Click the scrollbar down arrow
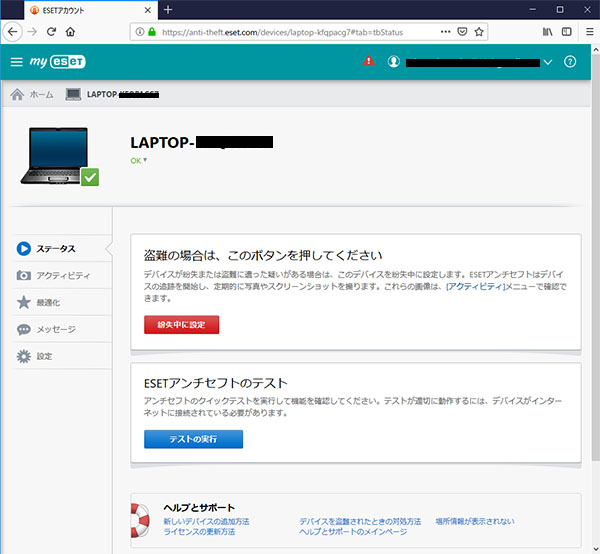The height and width of the screenshot is (554, 600). point(595,549)
